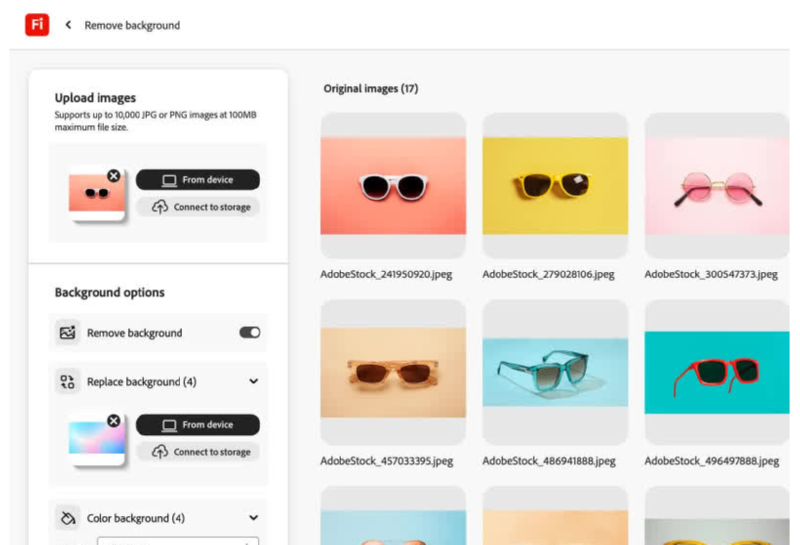Image resolution: width=800 pixels, height=545 pixels.
Task: Click the Replace background option icon
Action: (67, 381)
